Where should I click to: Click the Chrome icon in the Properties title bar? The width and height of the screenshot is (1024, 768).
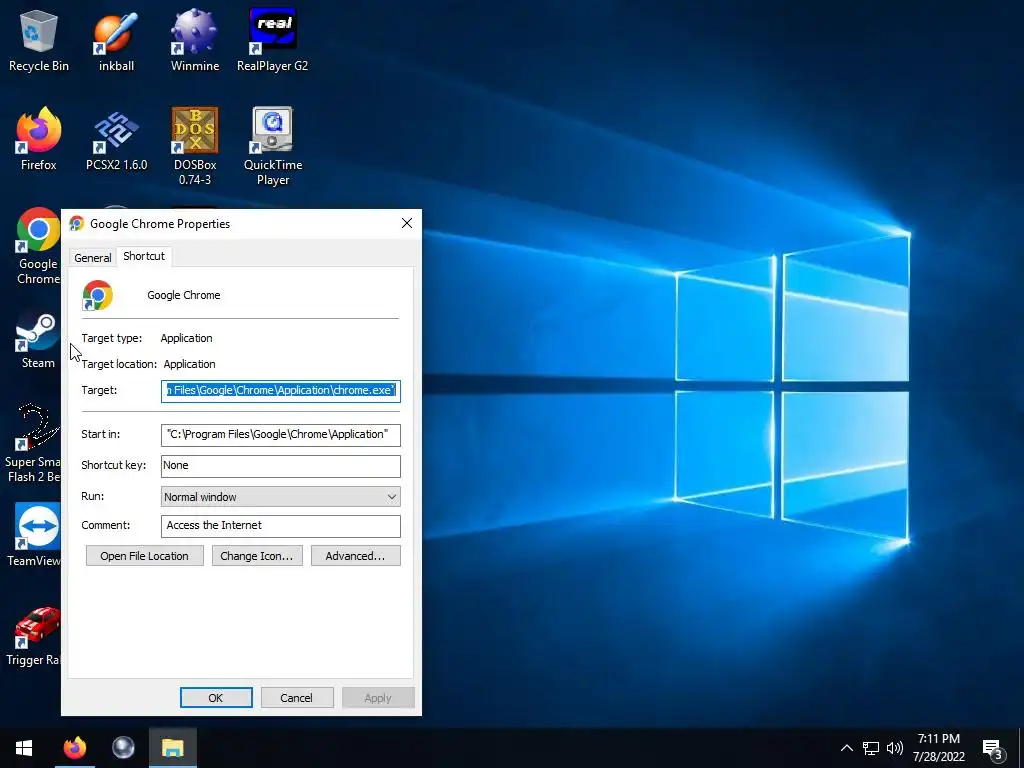pos(76,223)
